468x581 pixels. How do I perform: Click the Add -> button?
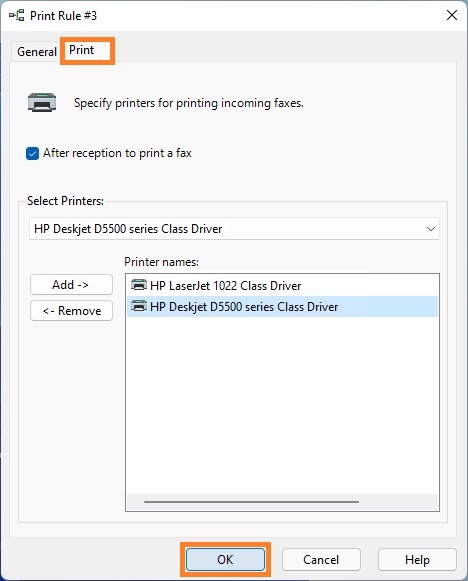71,285
